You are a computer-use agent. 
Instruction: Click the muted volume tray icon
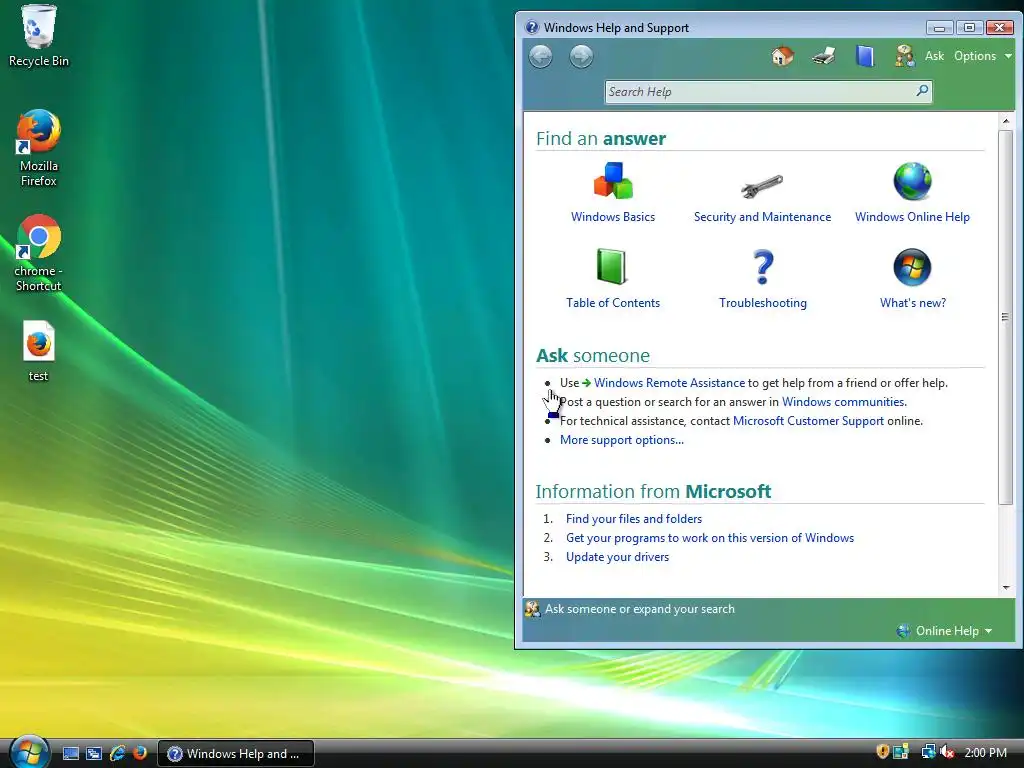click(x=947, y=752)
